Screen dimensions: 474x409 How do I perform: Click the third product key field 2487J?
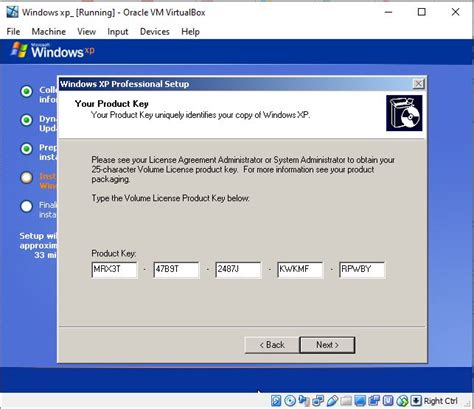[238, 269]
